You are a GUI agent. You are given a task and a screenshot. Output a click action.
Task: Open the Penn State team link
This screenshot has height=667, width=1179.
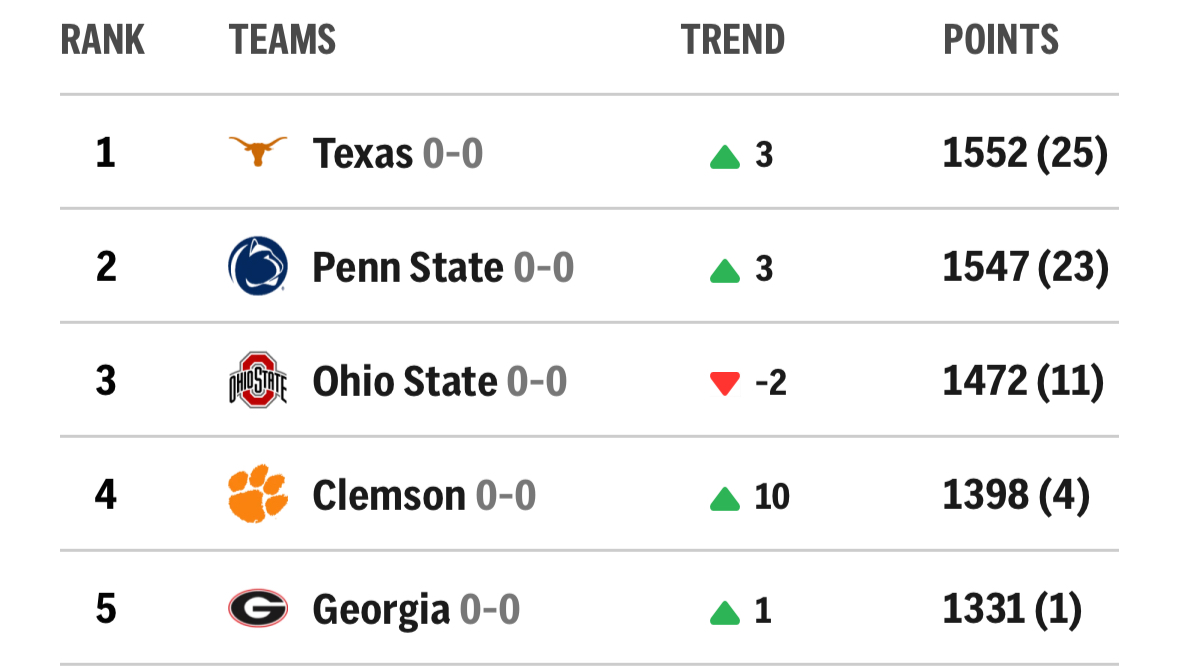[407, 268]
